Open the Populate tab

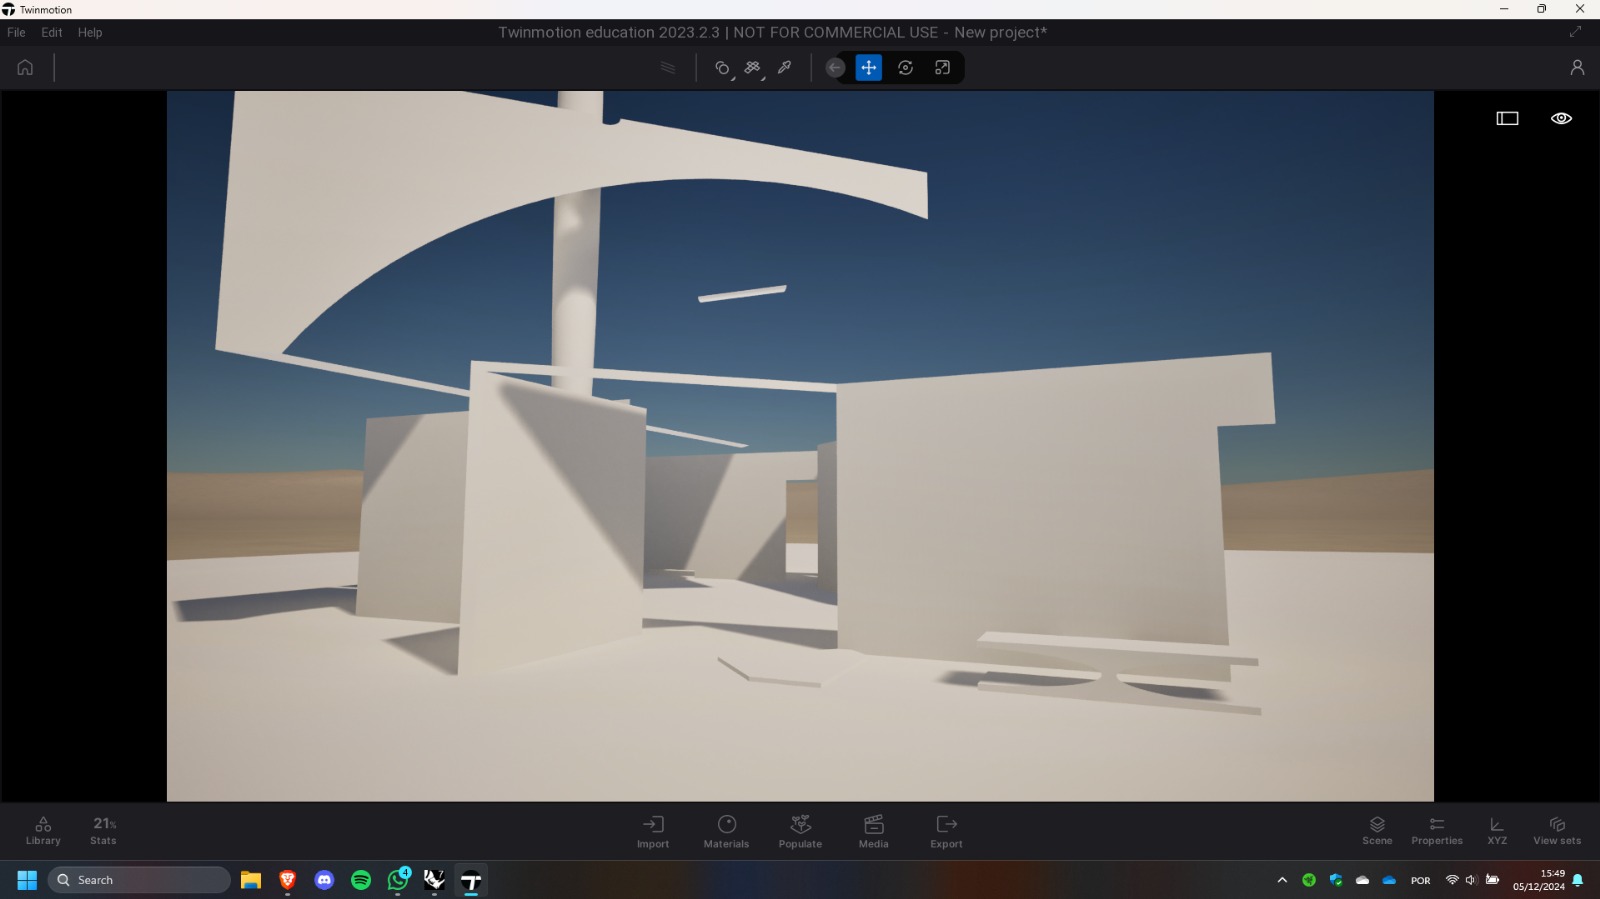[x=800, y=831]
